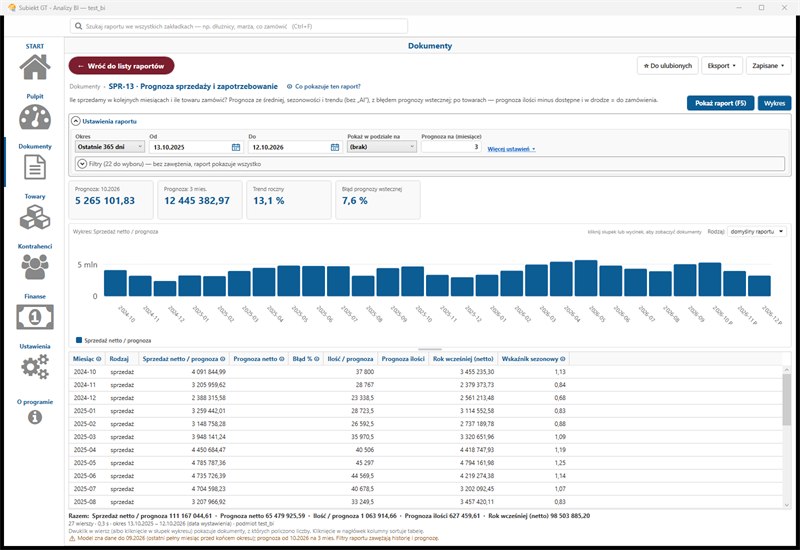
Task: Open the Okres dropdown
Action: (x=110, y=147)
